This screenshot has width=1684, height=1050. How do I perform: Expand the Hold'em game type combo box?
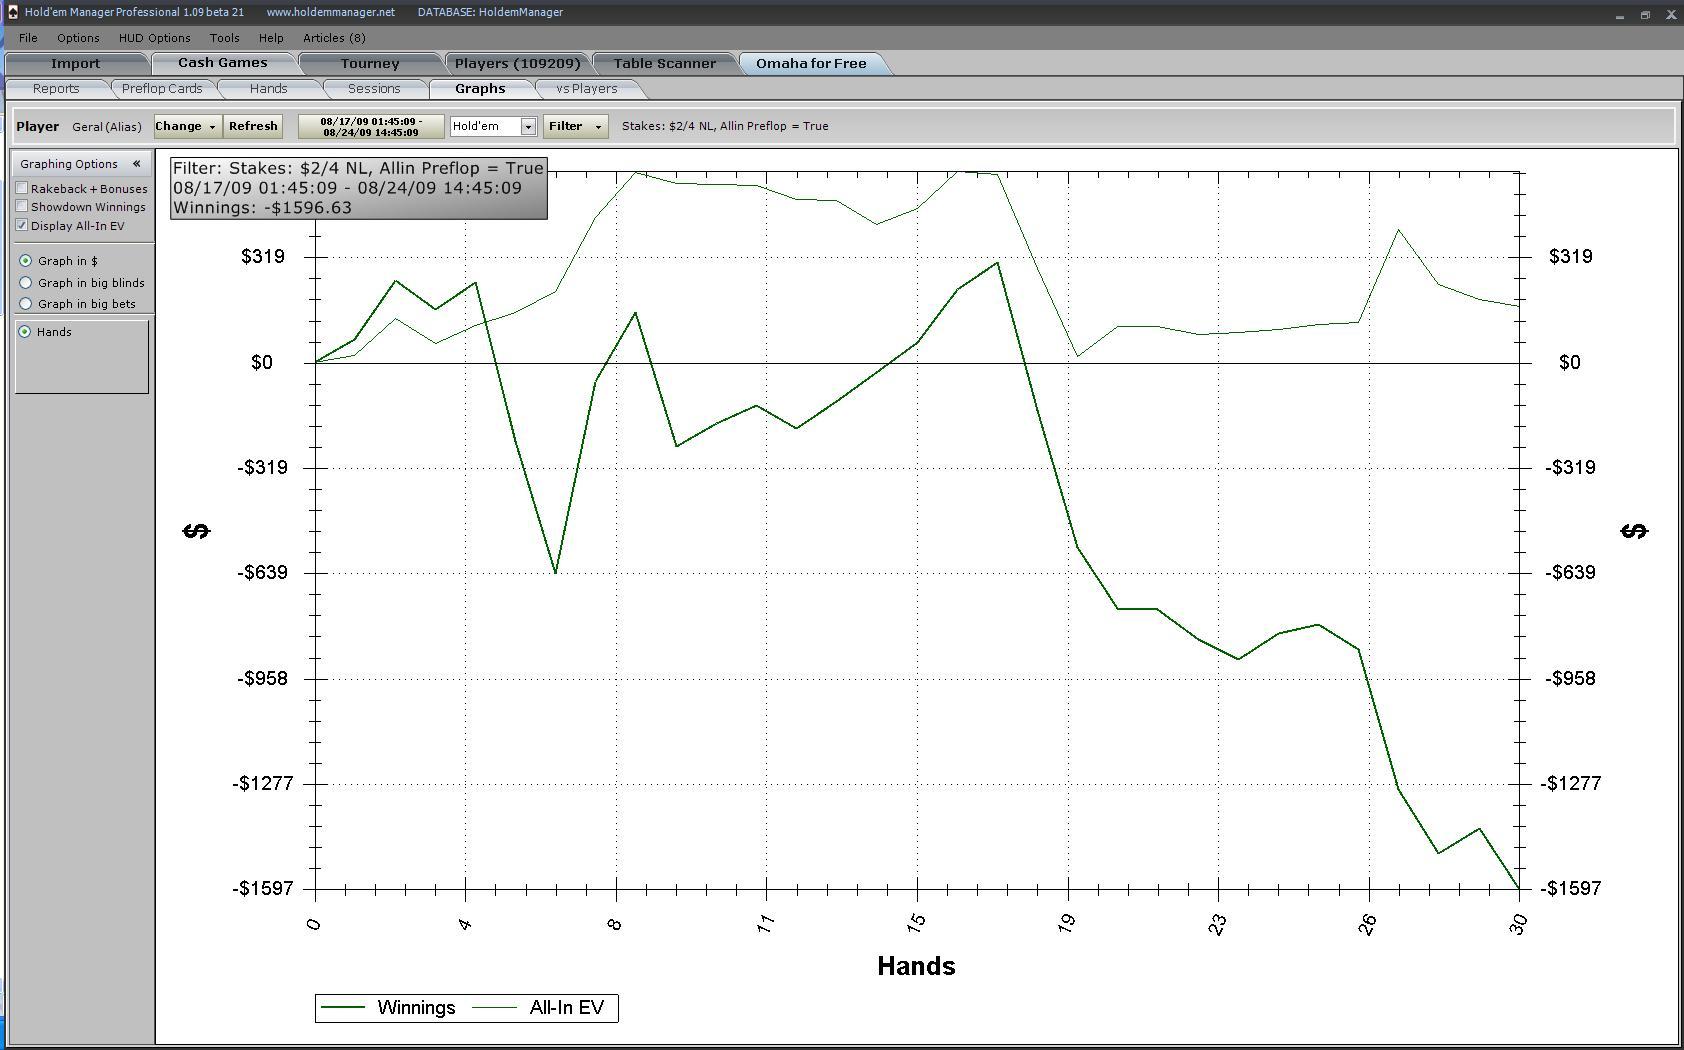pos(528,127)
